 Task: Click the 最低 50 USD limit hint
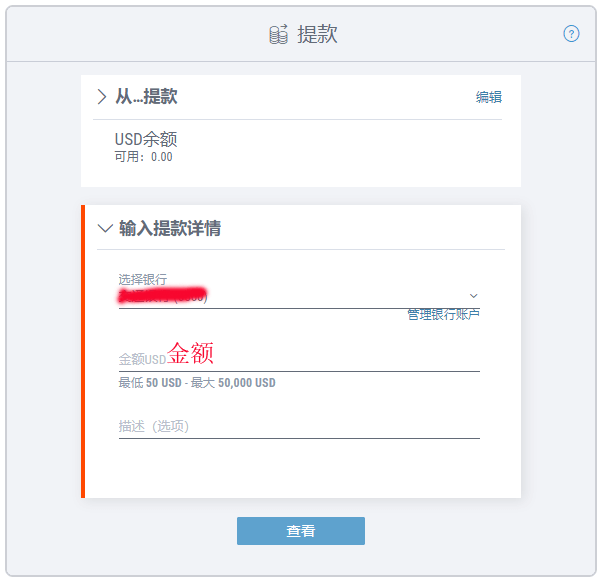[x=197, y=383]
